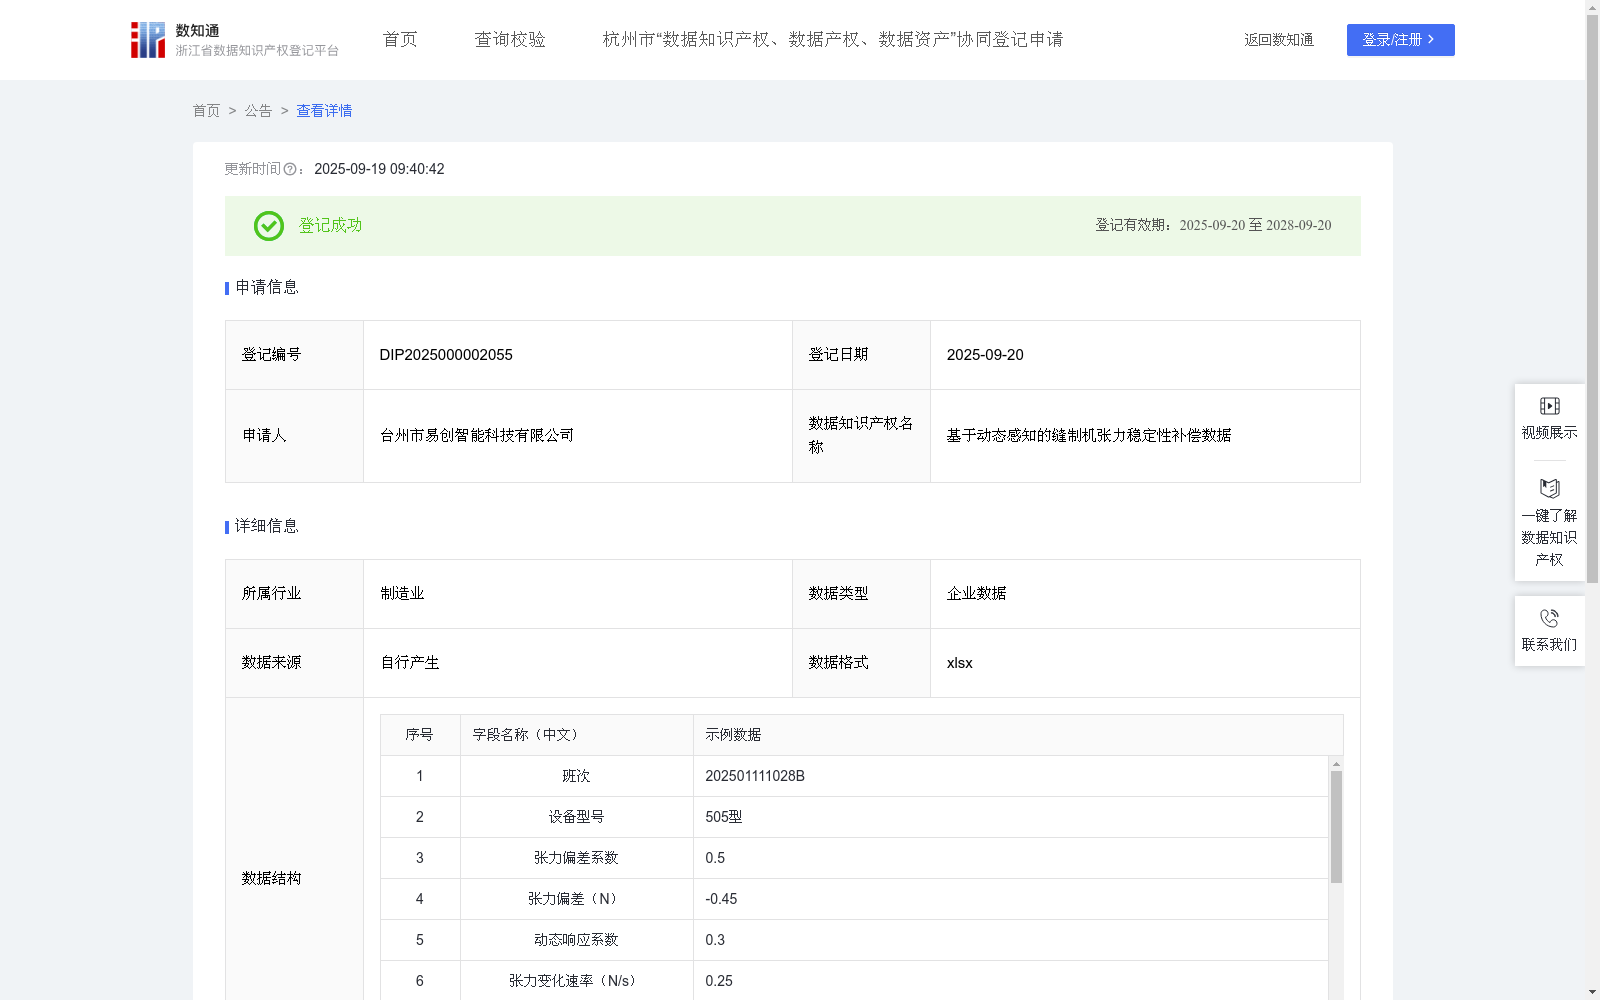Image resolution: width=1600 pixels, height=1000 pixels.
Task: Open 查询校验 navigation item
Action: click(510, 40)
